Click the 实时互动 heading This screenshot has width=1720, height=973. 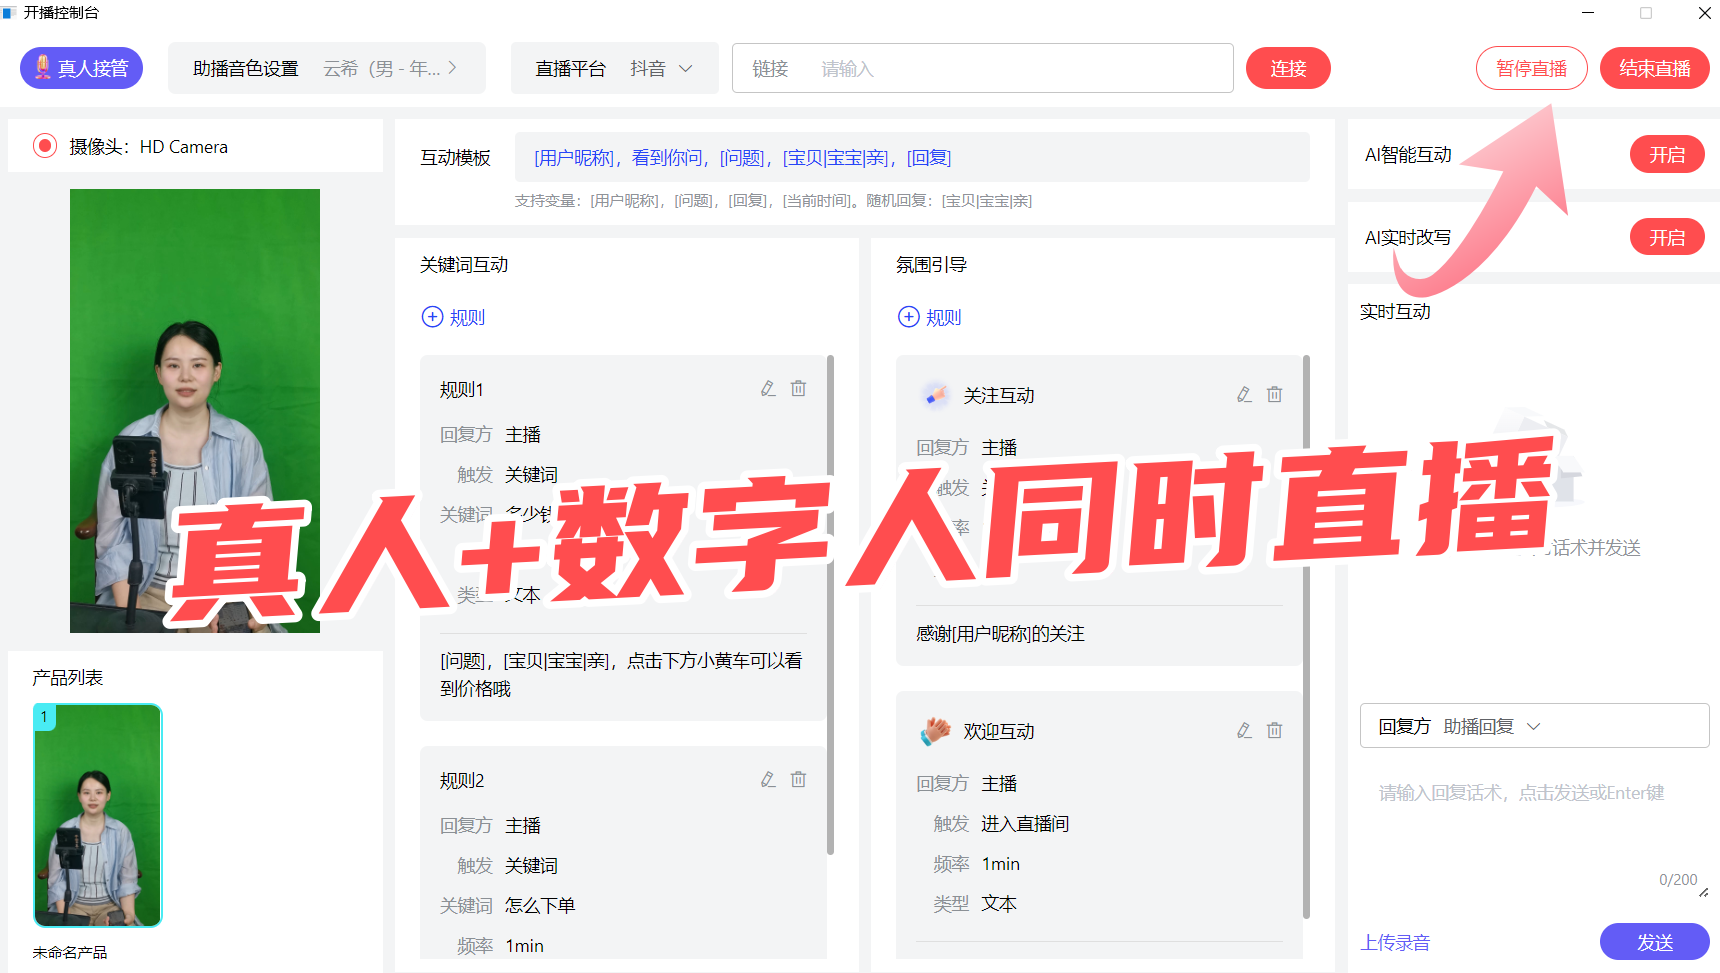coord(1395,311)
